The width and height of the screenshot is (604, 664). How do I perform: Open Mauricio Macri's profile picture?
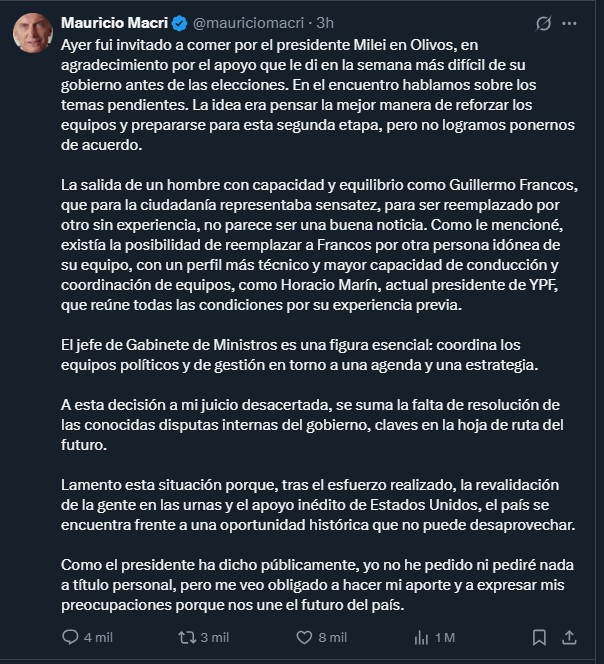31,34
